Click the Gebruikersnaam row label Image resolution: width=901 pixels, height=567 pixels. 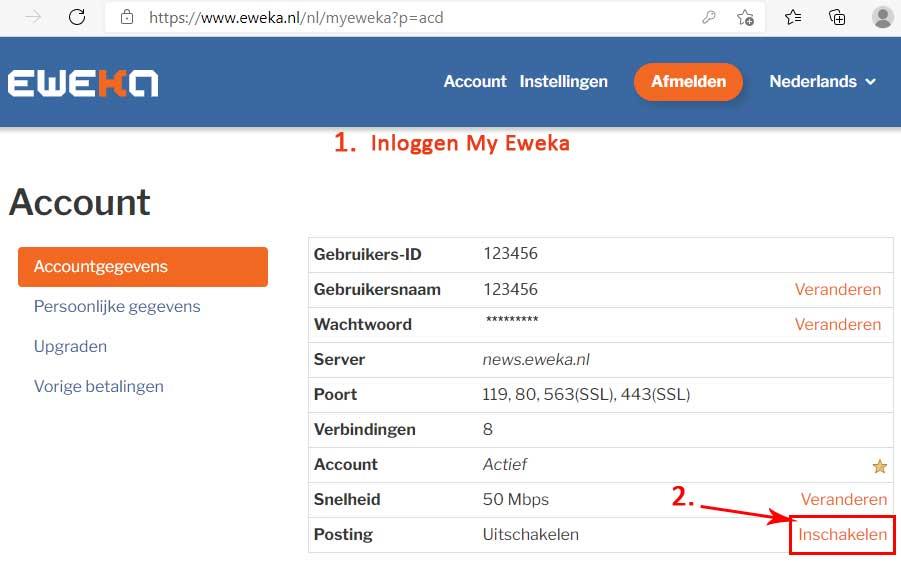(377, 290)
